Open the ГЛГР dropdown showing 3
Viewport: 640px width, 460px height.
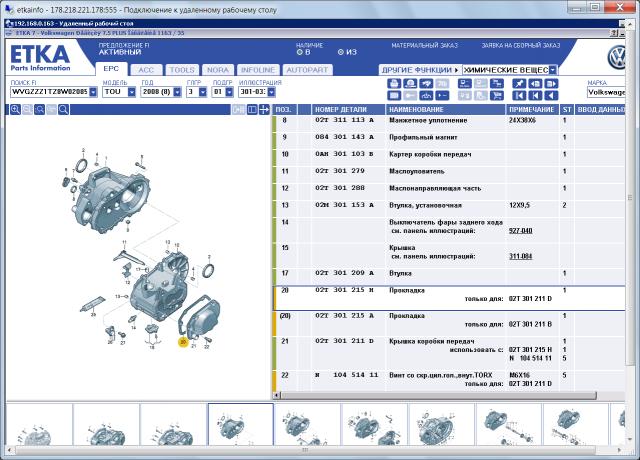click(203, 92)
